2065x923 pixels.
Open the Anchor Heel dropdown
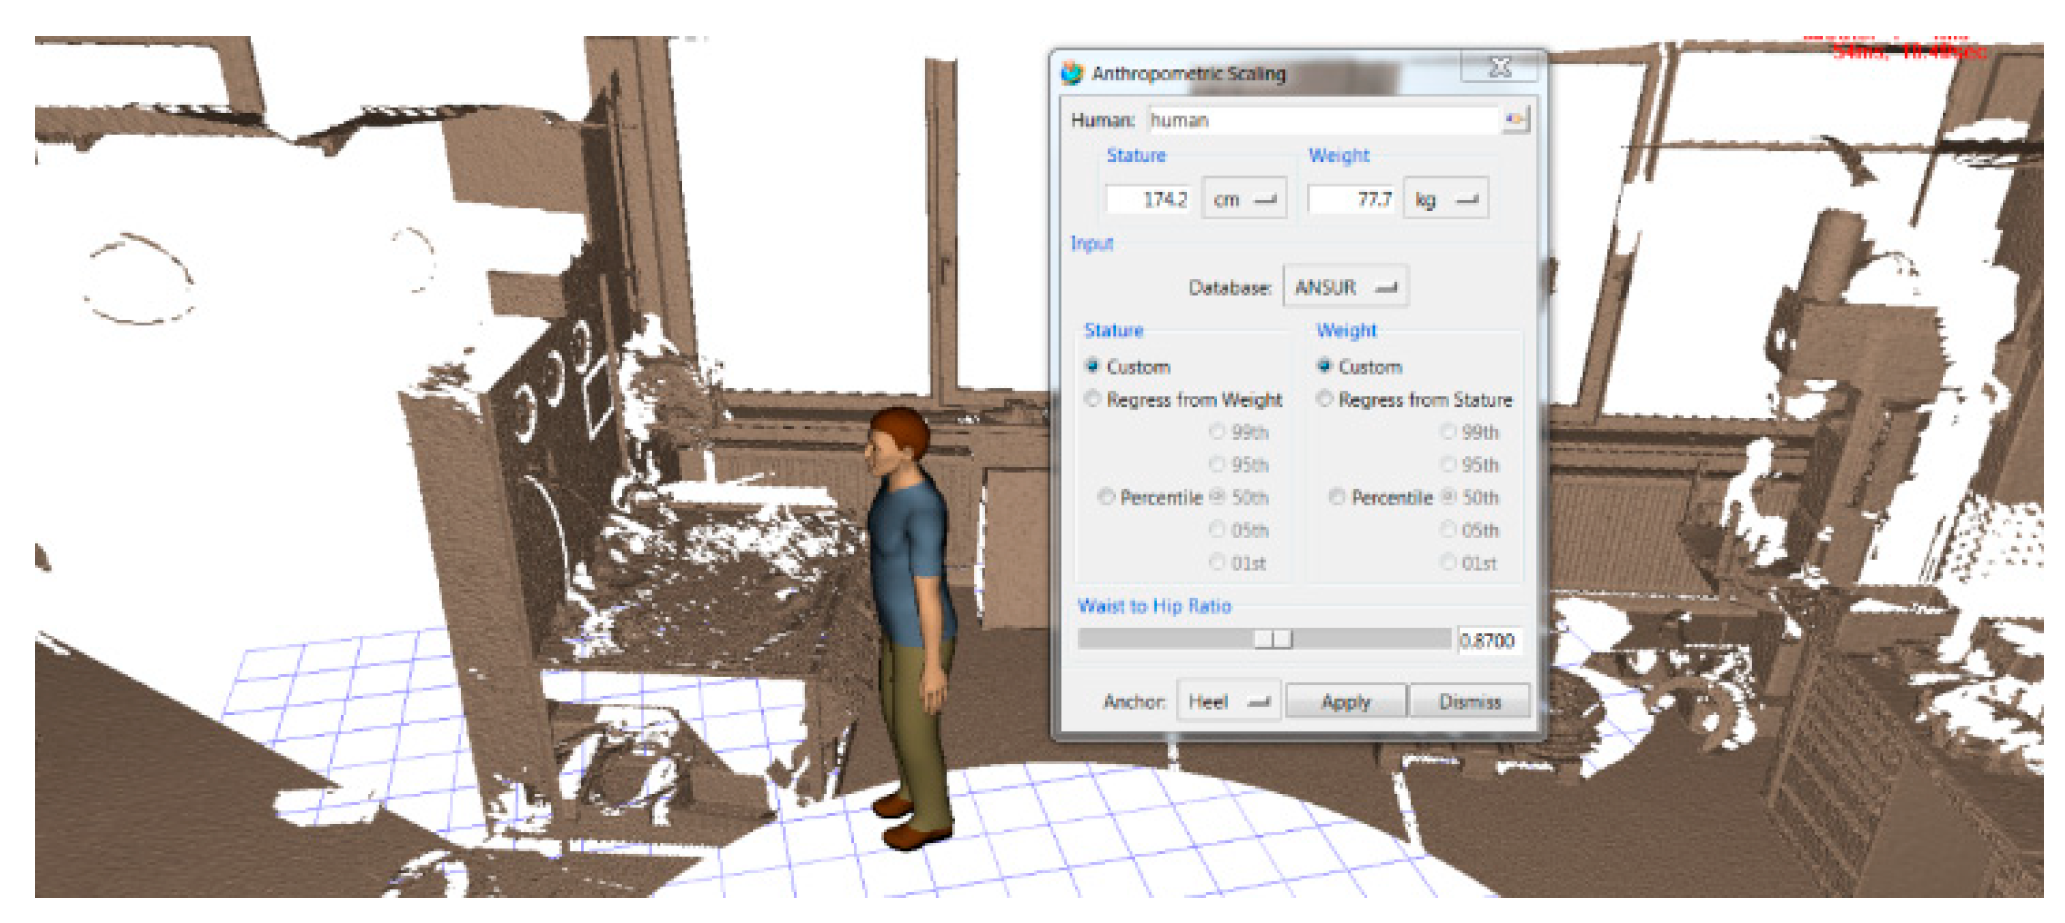(x=1228, y=702)
